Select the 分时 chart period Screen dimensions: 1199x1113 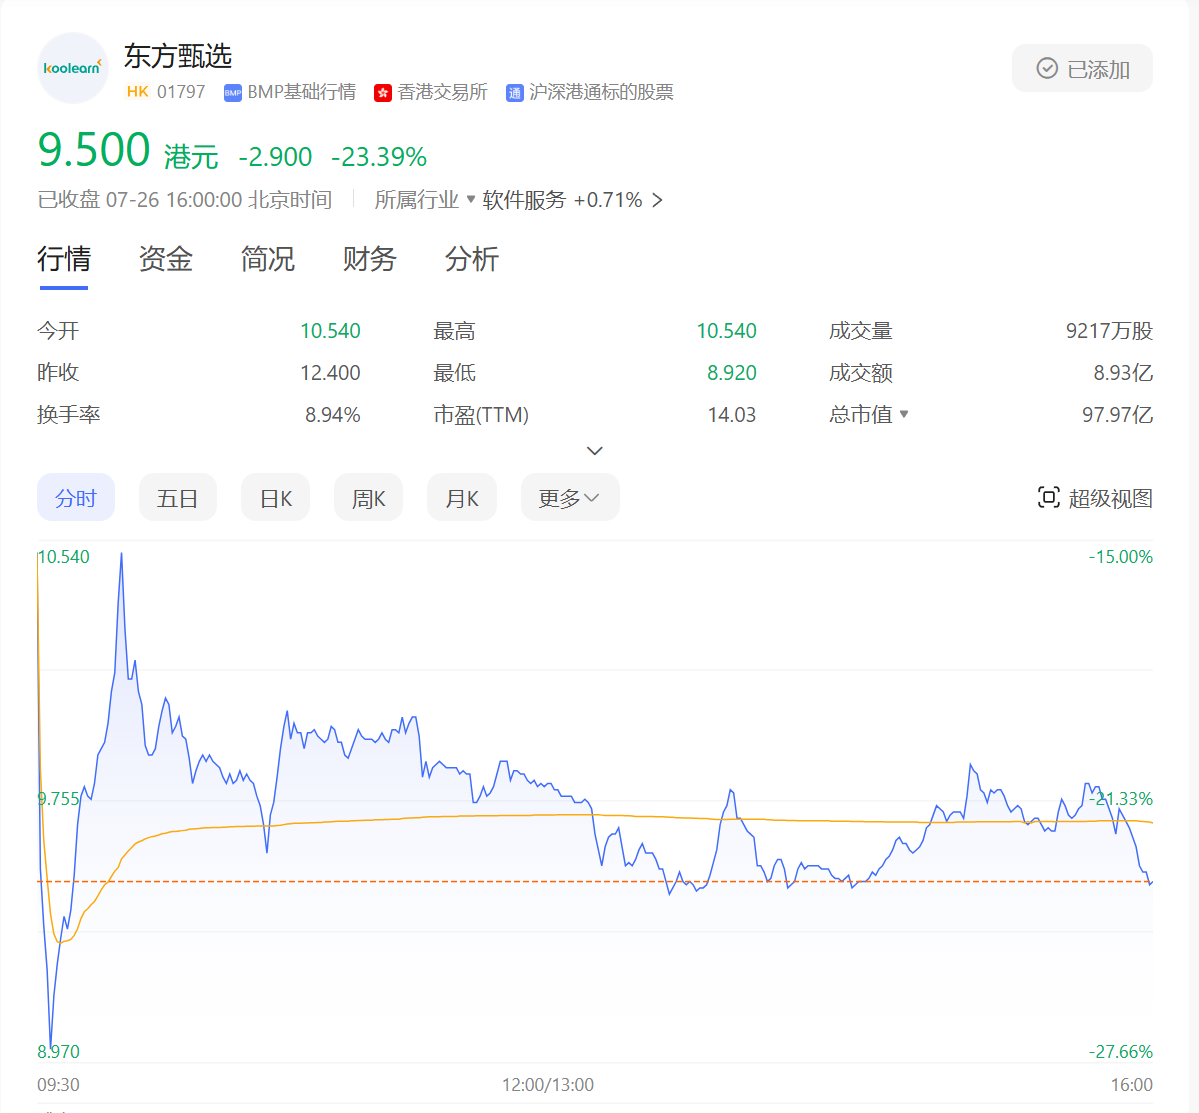(76, 498)
